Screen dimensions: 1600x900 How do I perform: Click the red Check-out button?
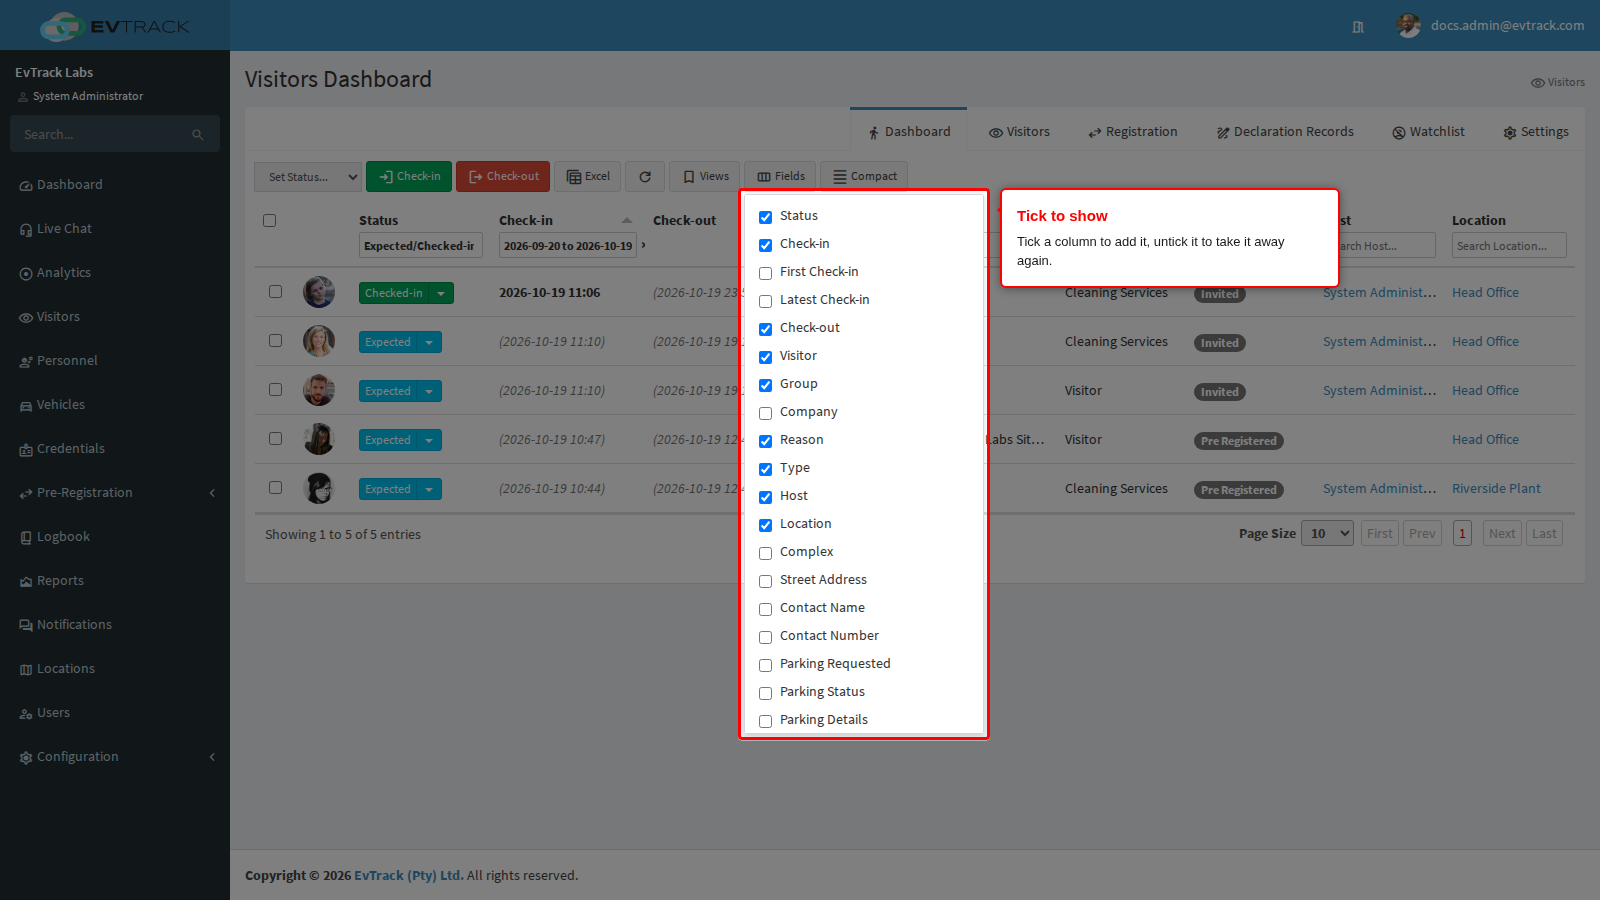pyautogui.click(x=503, y=177)
